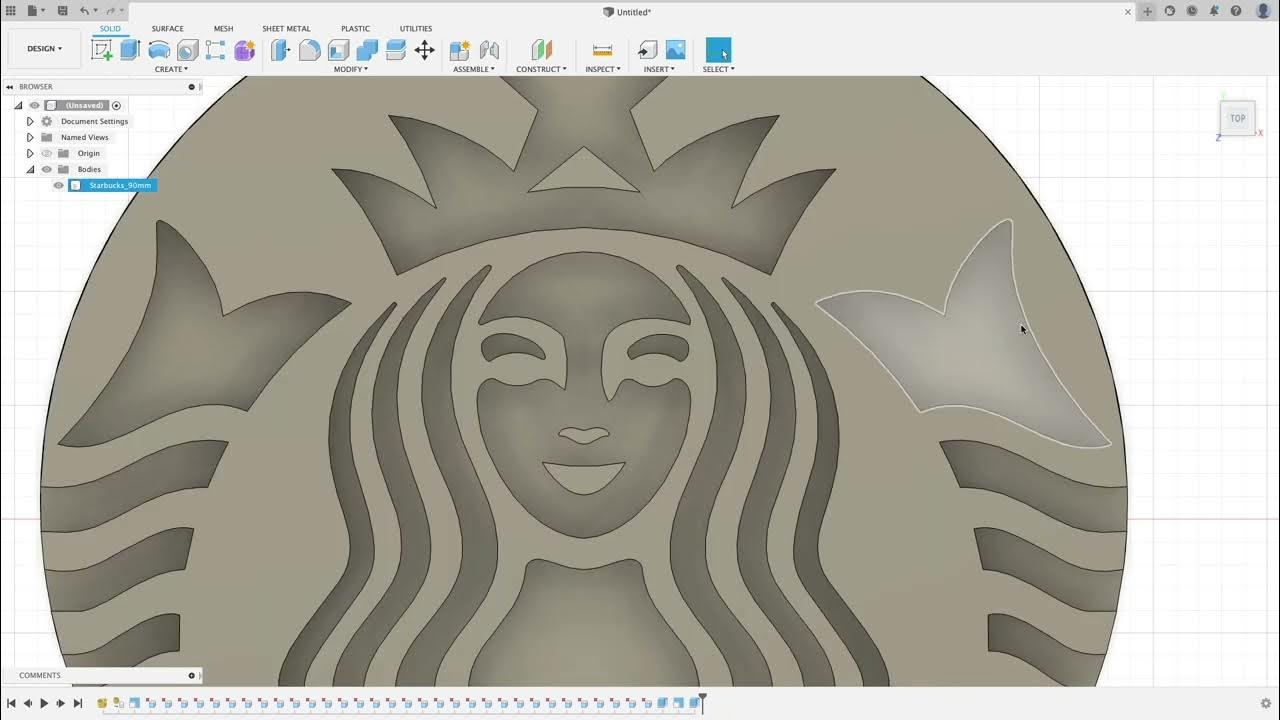Open timeline settings gear
1280x720 pixels.
[1266, 704]
